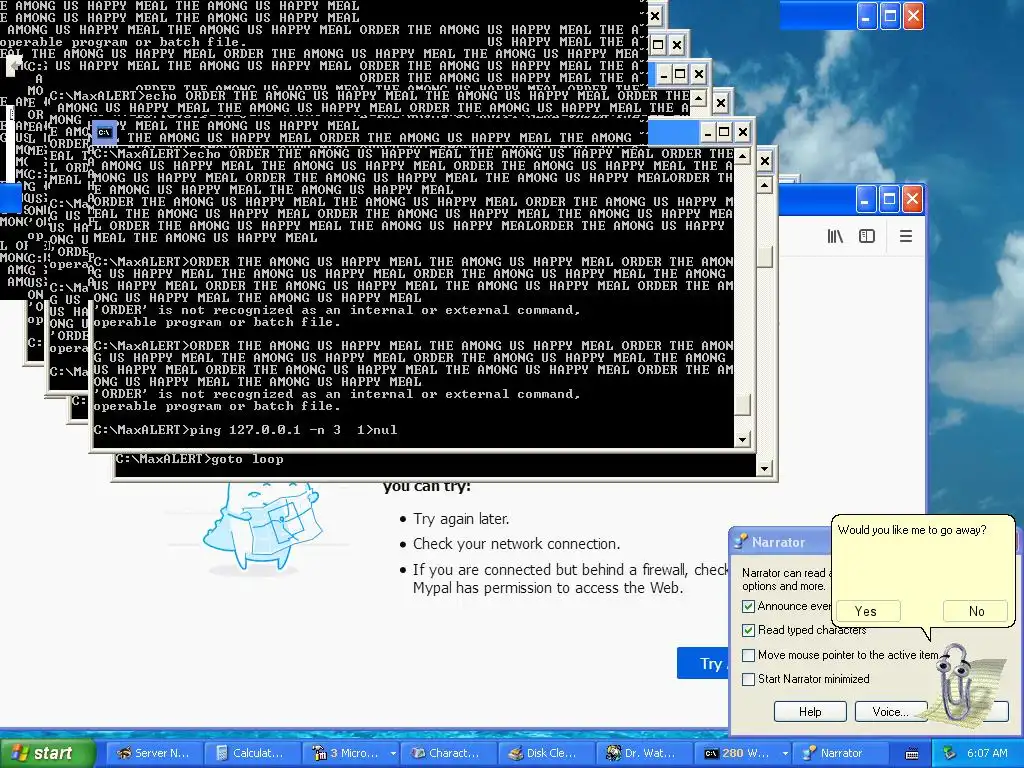Screen dimensions: 1024x768
Task: Maximize the front command prompt window
Action: click(x=724, y=133)
